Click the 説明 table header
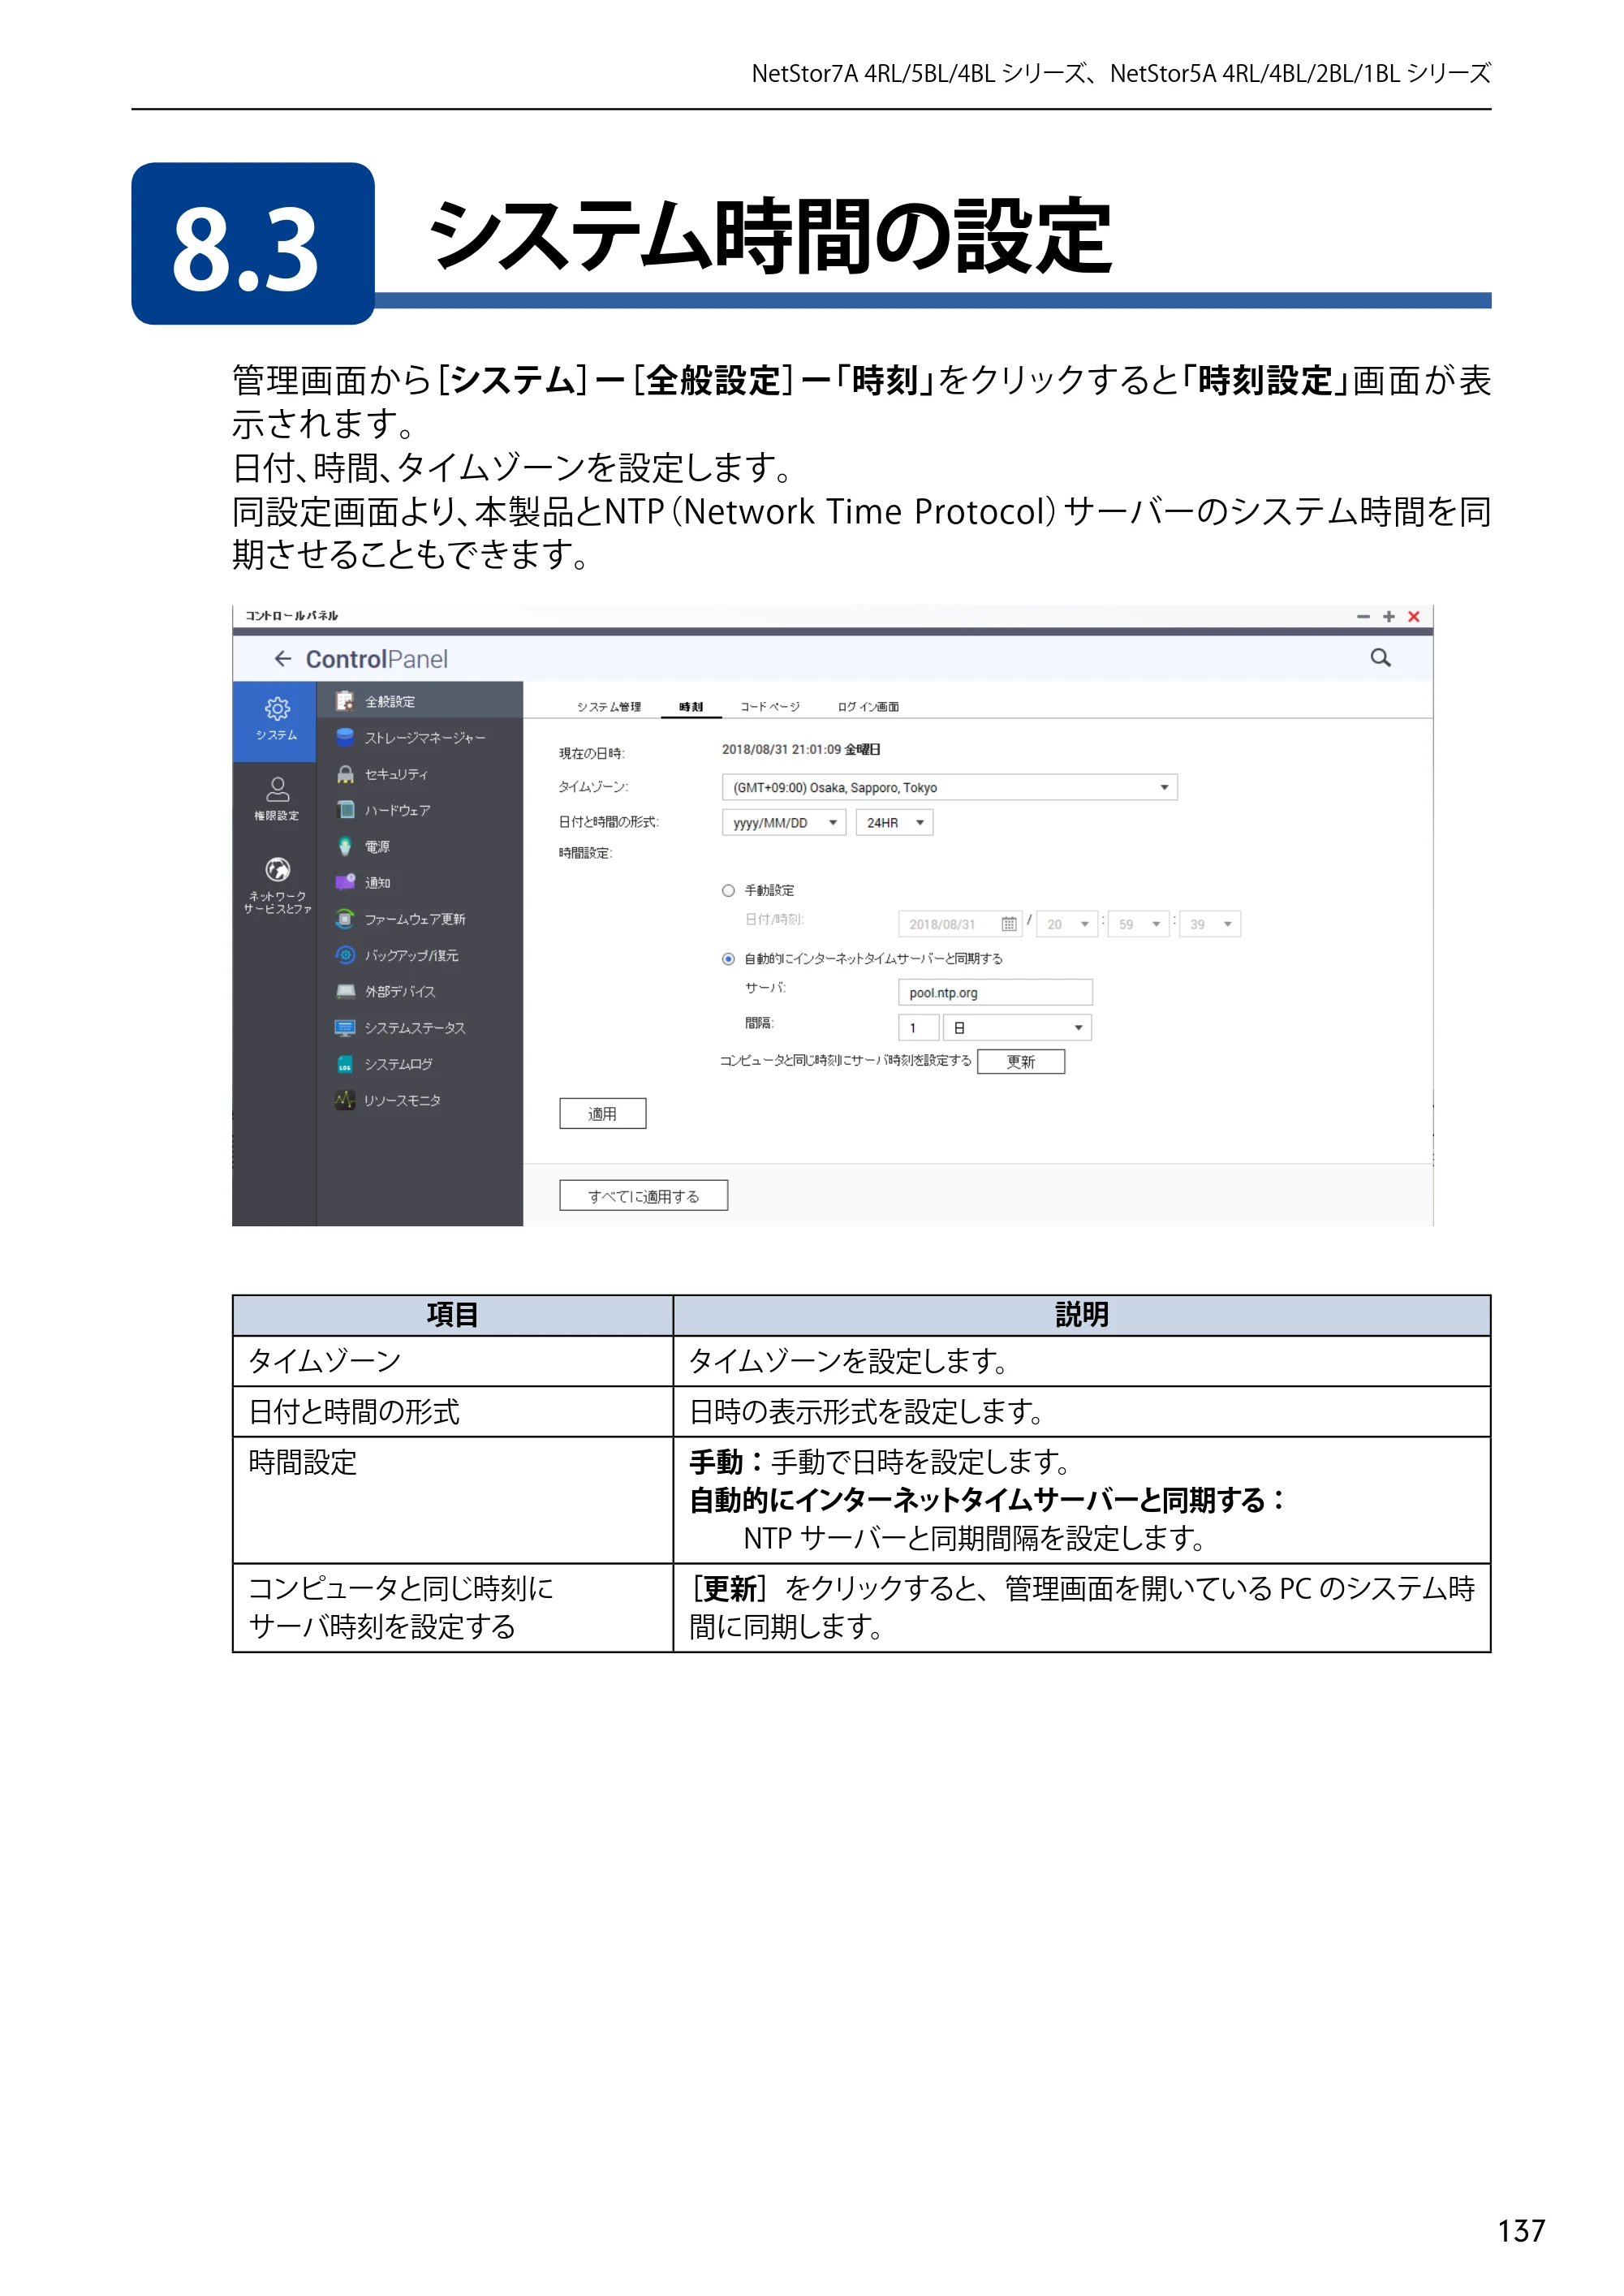The height and width of the screenshot is (2296, 1624). tap(1082, 1315)
